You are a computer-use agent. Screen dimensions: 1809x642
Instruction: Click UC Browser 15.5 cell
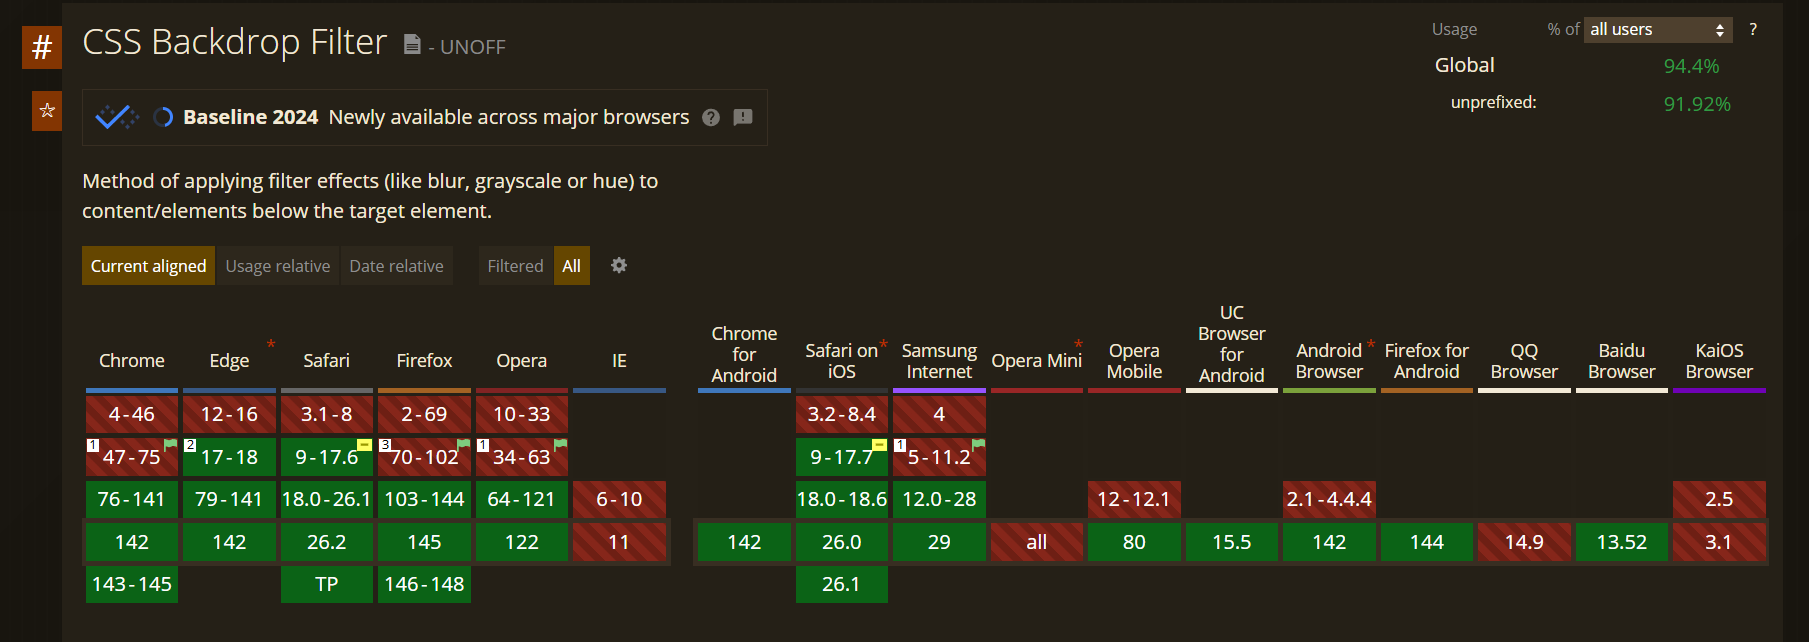point(1232,542)
